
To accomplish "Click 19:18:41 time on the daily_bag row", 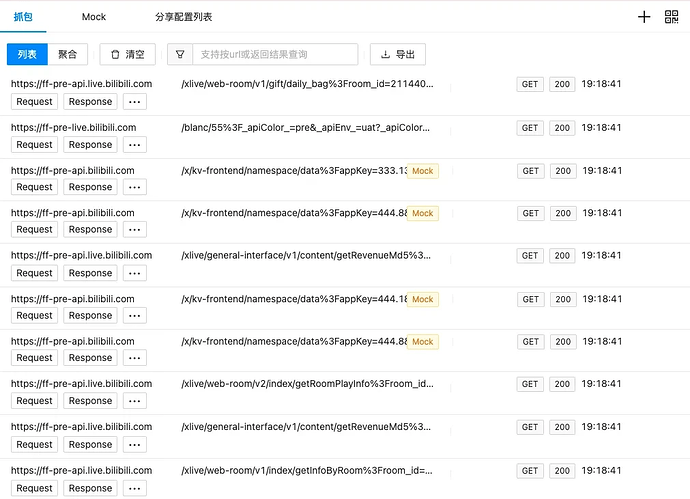I will [x=601, y=84].
